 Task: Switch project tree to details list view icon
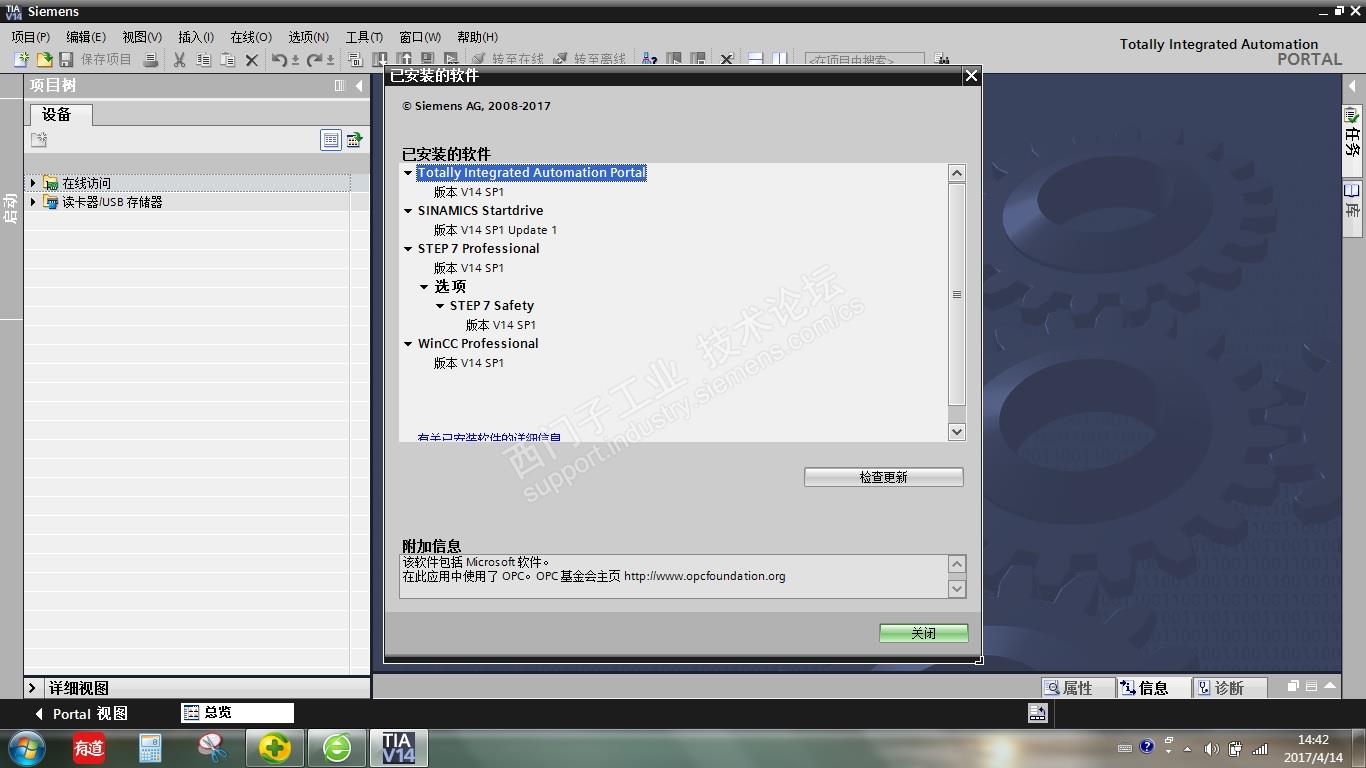(x=331, y=140)
